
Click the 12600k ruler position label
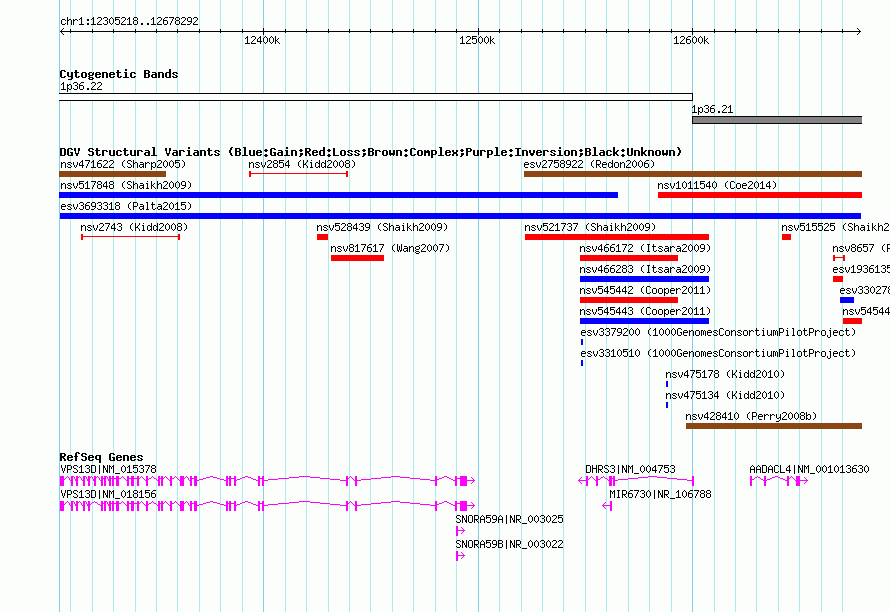click(x=691, y=40)
